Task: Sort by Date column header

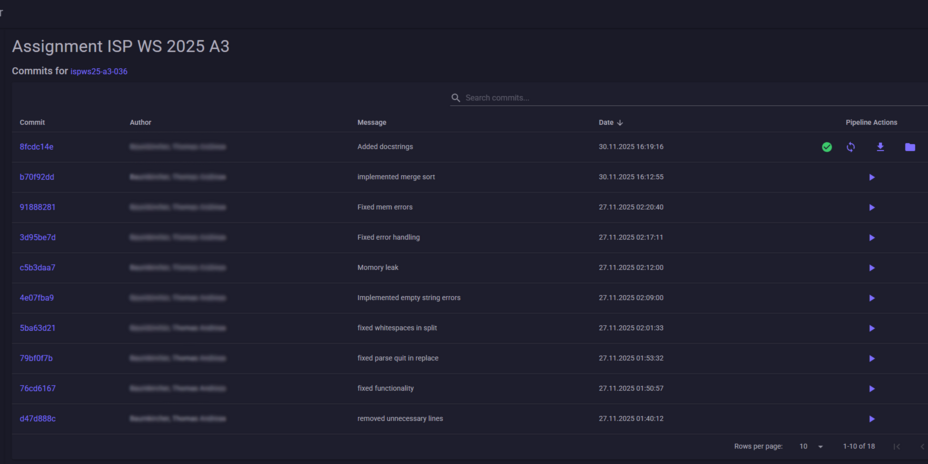Action: pos(606,122)
